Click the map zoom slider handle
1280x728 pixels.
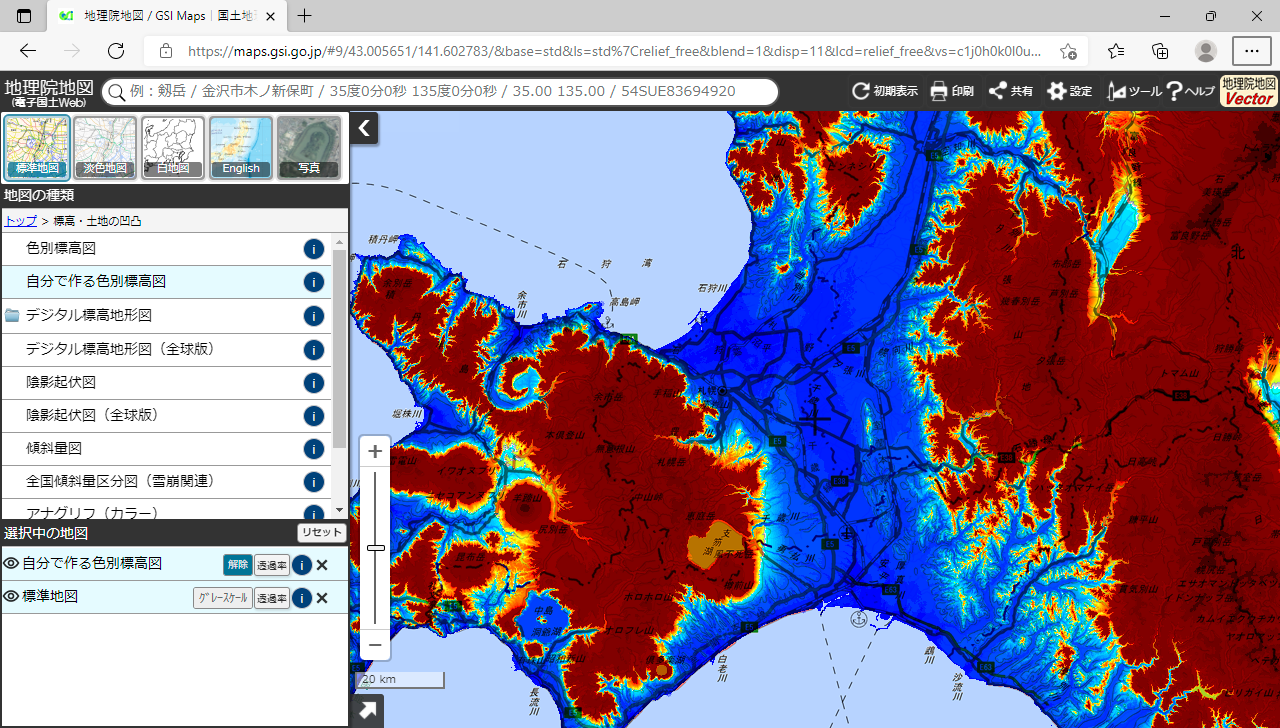coord(376,548)
